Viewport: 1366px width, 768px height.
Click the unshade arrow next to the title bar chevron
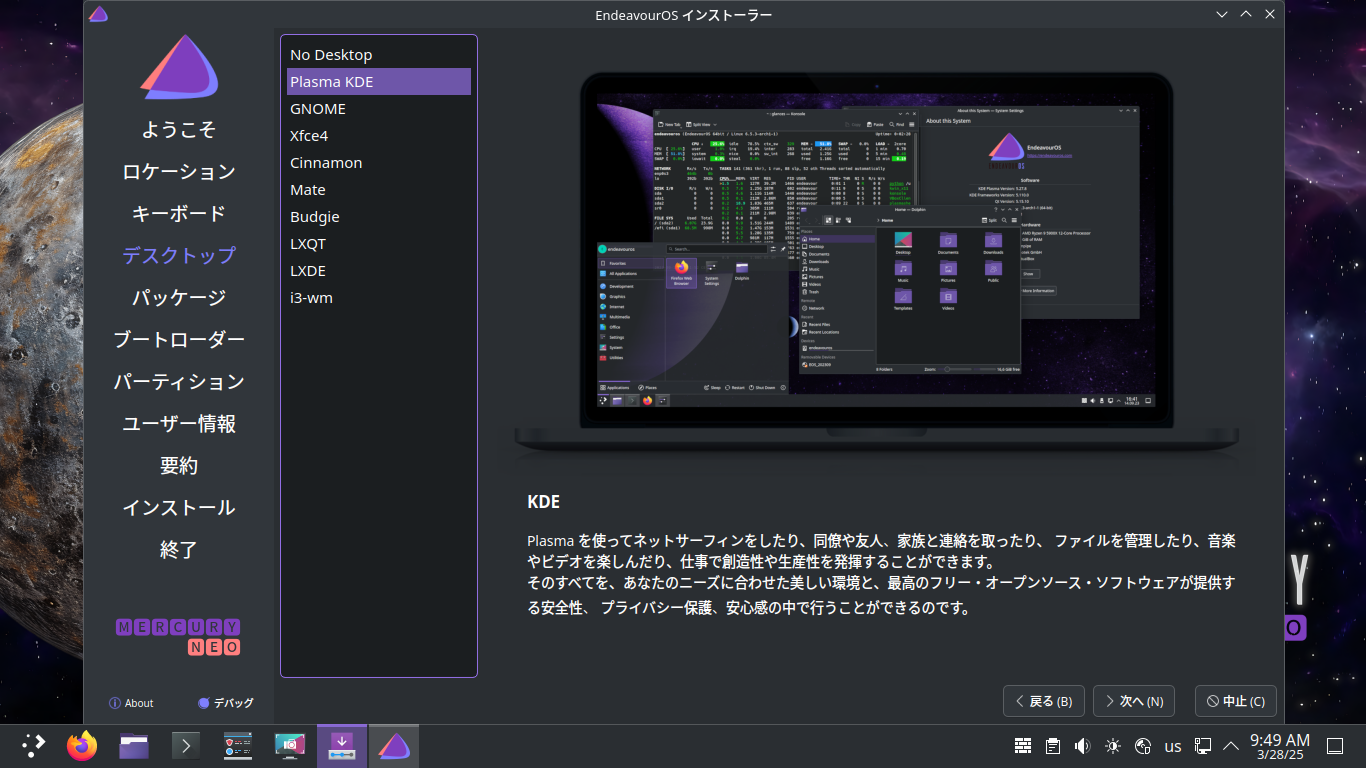(x=1245, y=14)
